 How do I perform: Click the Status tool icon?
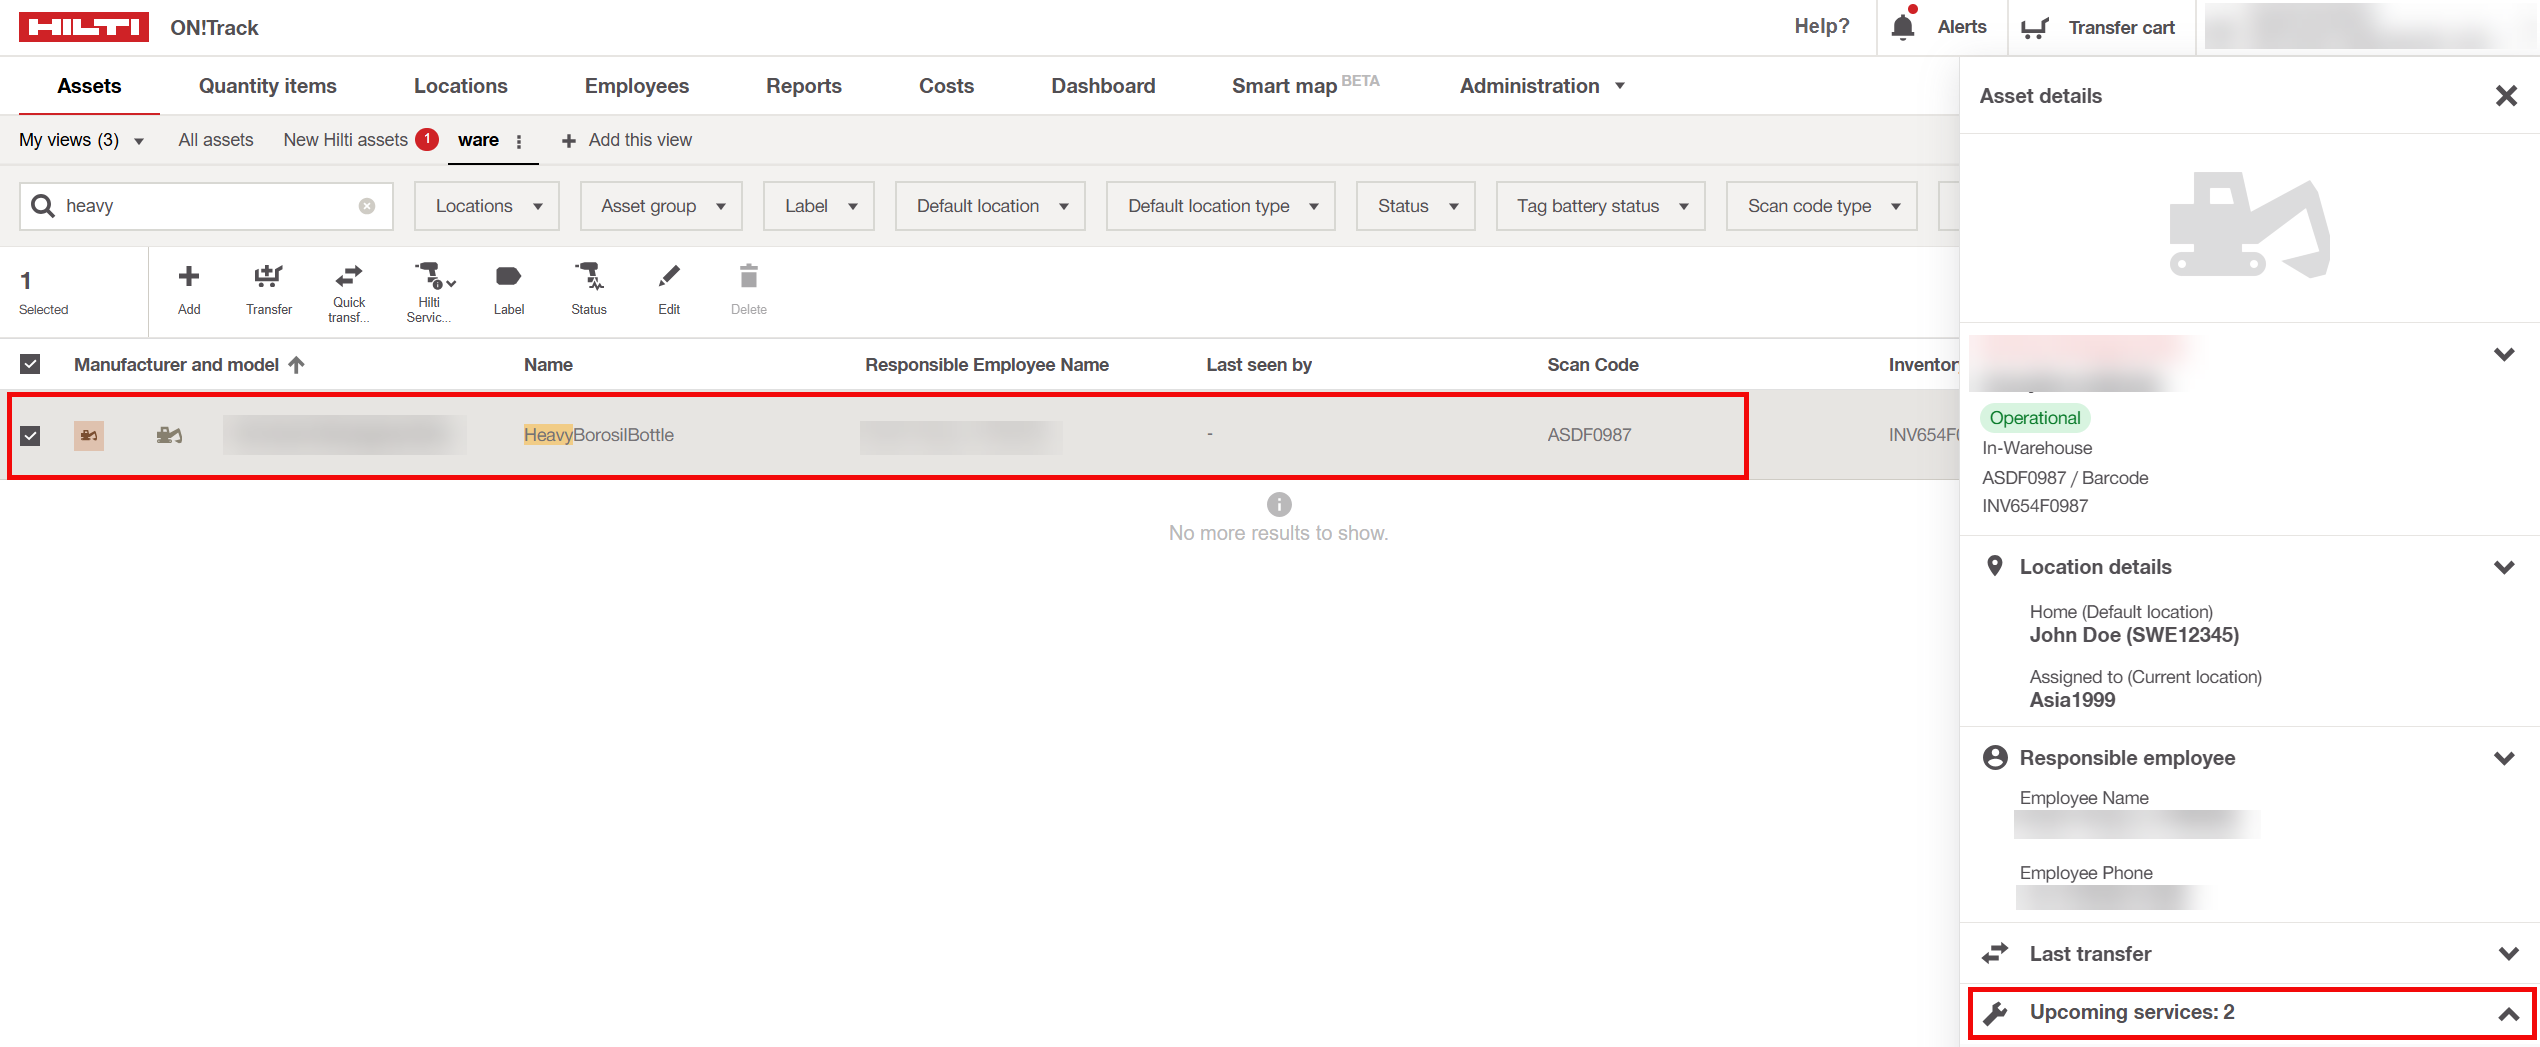588,277
